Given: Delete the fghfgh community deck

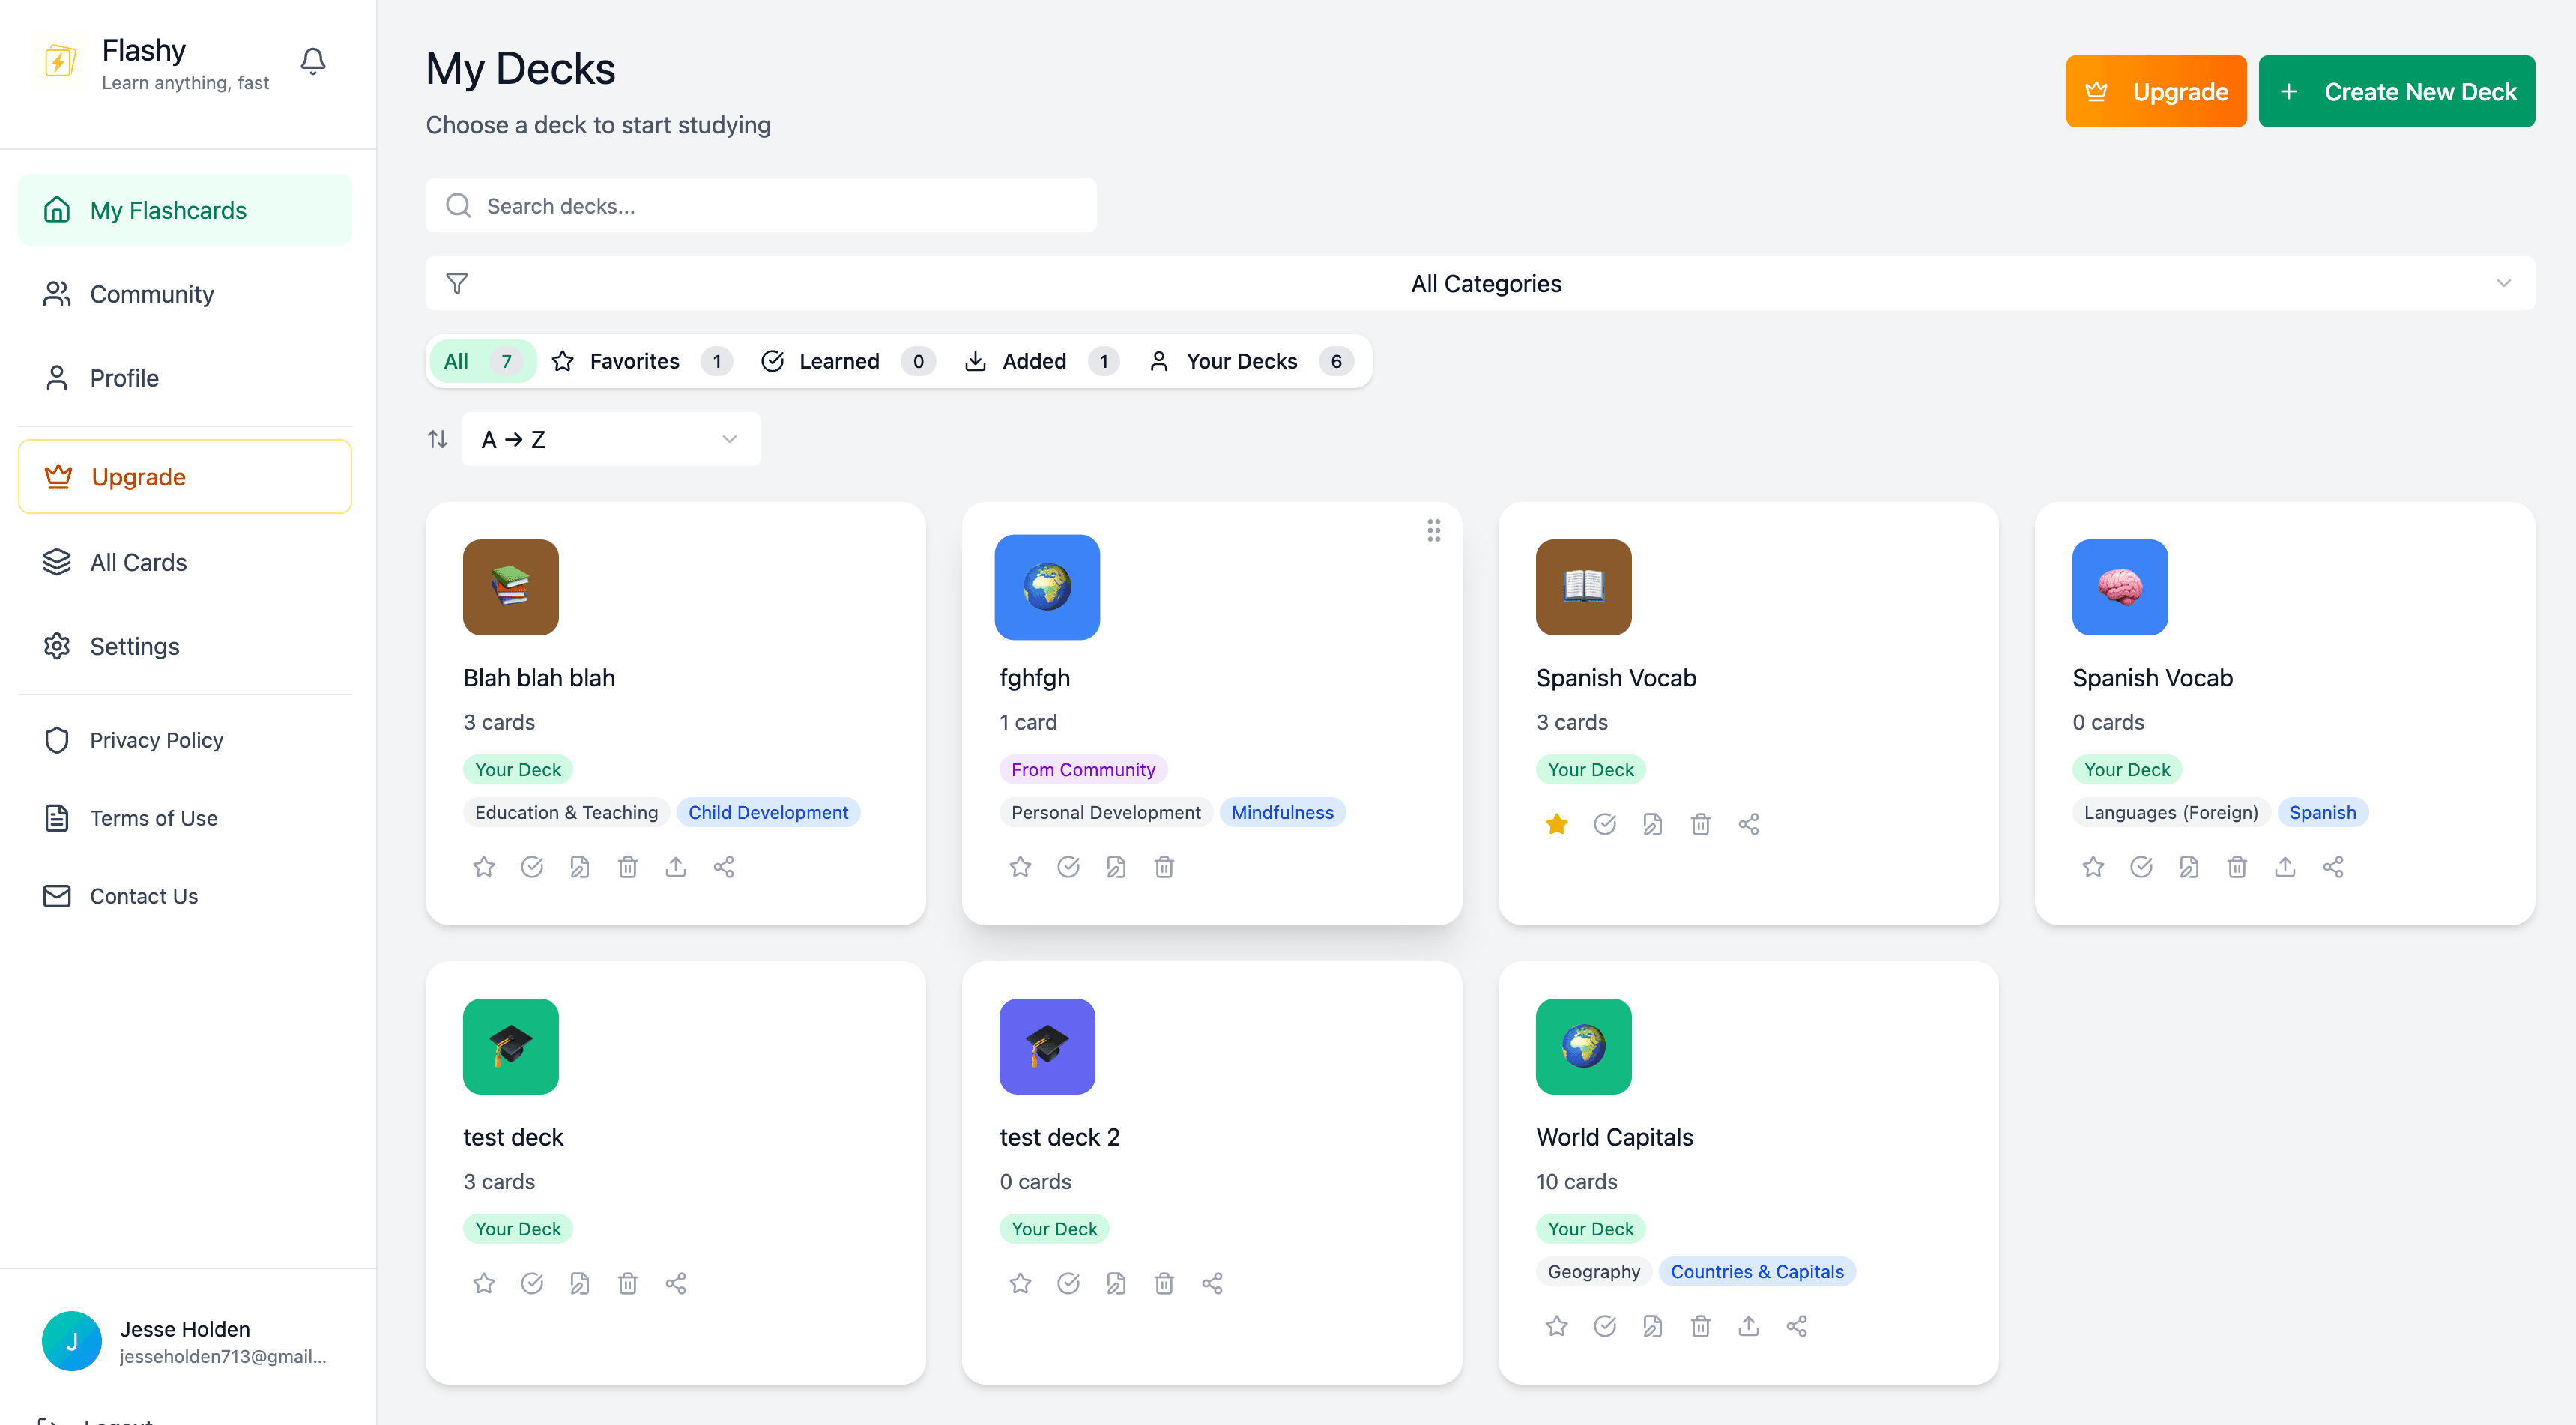Looking at the screenshot, I should [1164, 867].
